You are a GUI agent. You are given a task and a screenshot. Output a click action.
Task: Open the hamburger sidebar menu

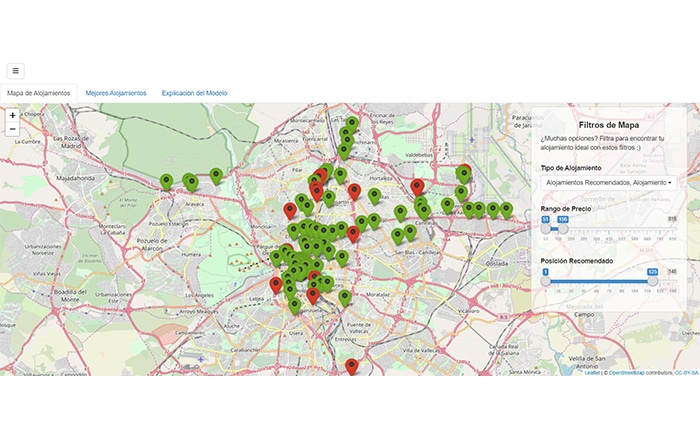coord(15,71)
